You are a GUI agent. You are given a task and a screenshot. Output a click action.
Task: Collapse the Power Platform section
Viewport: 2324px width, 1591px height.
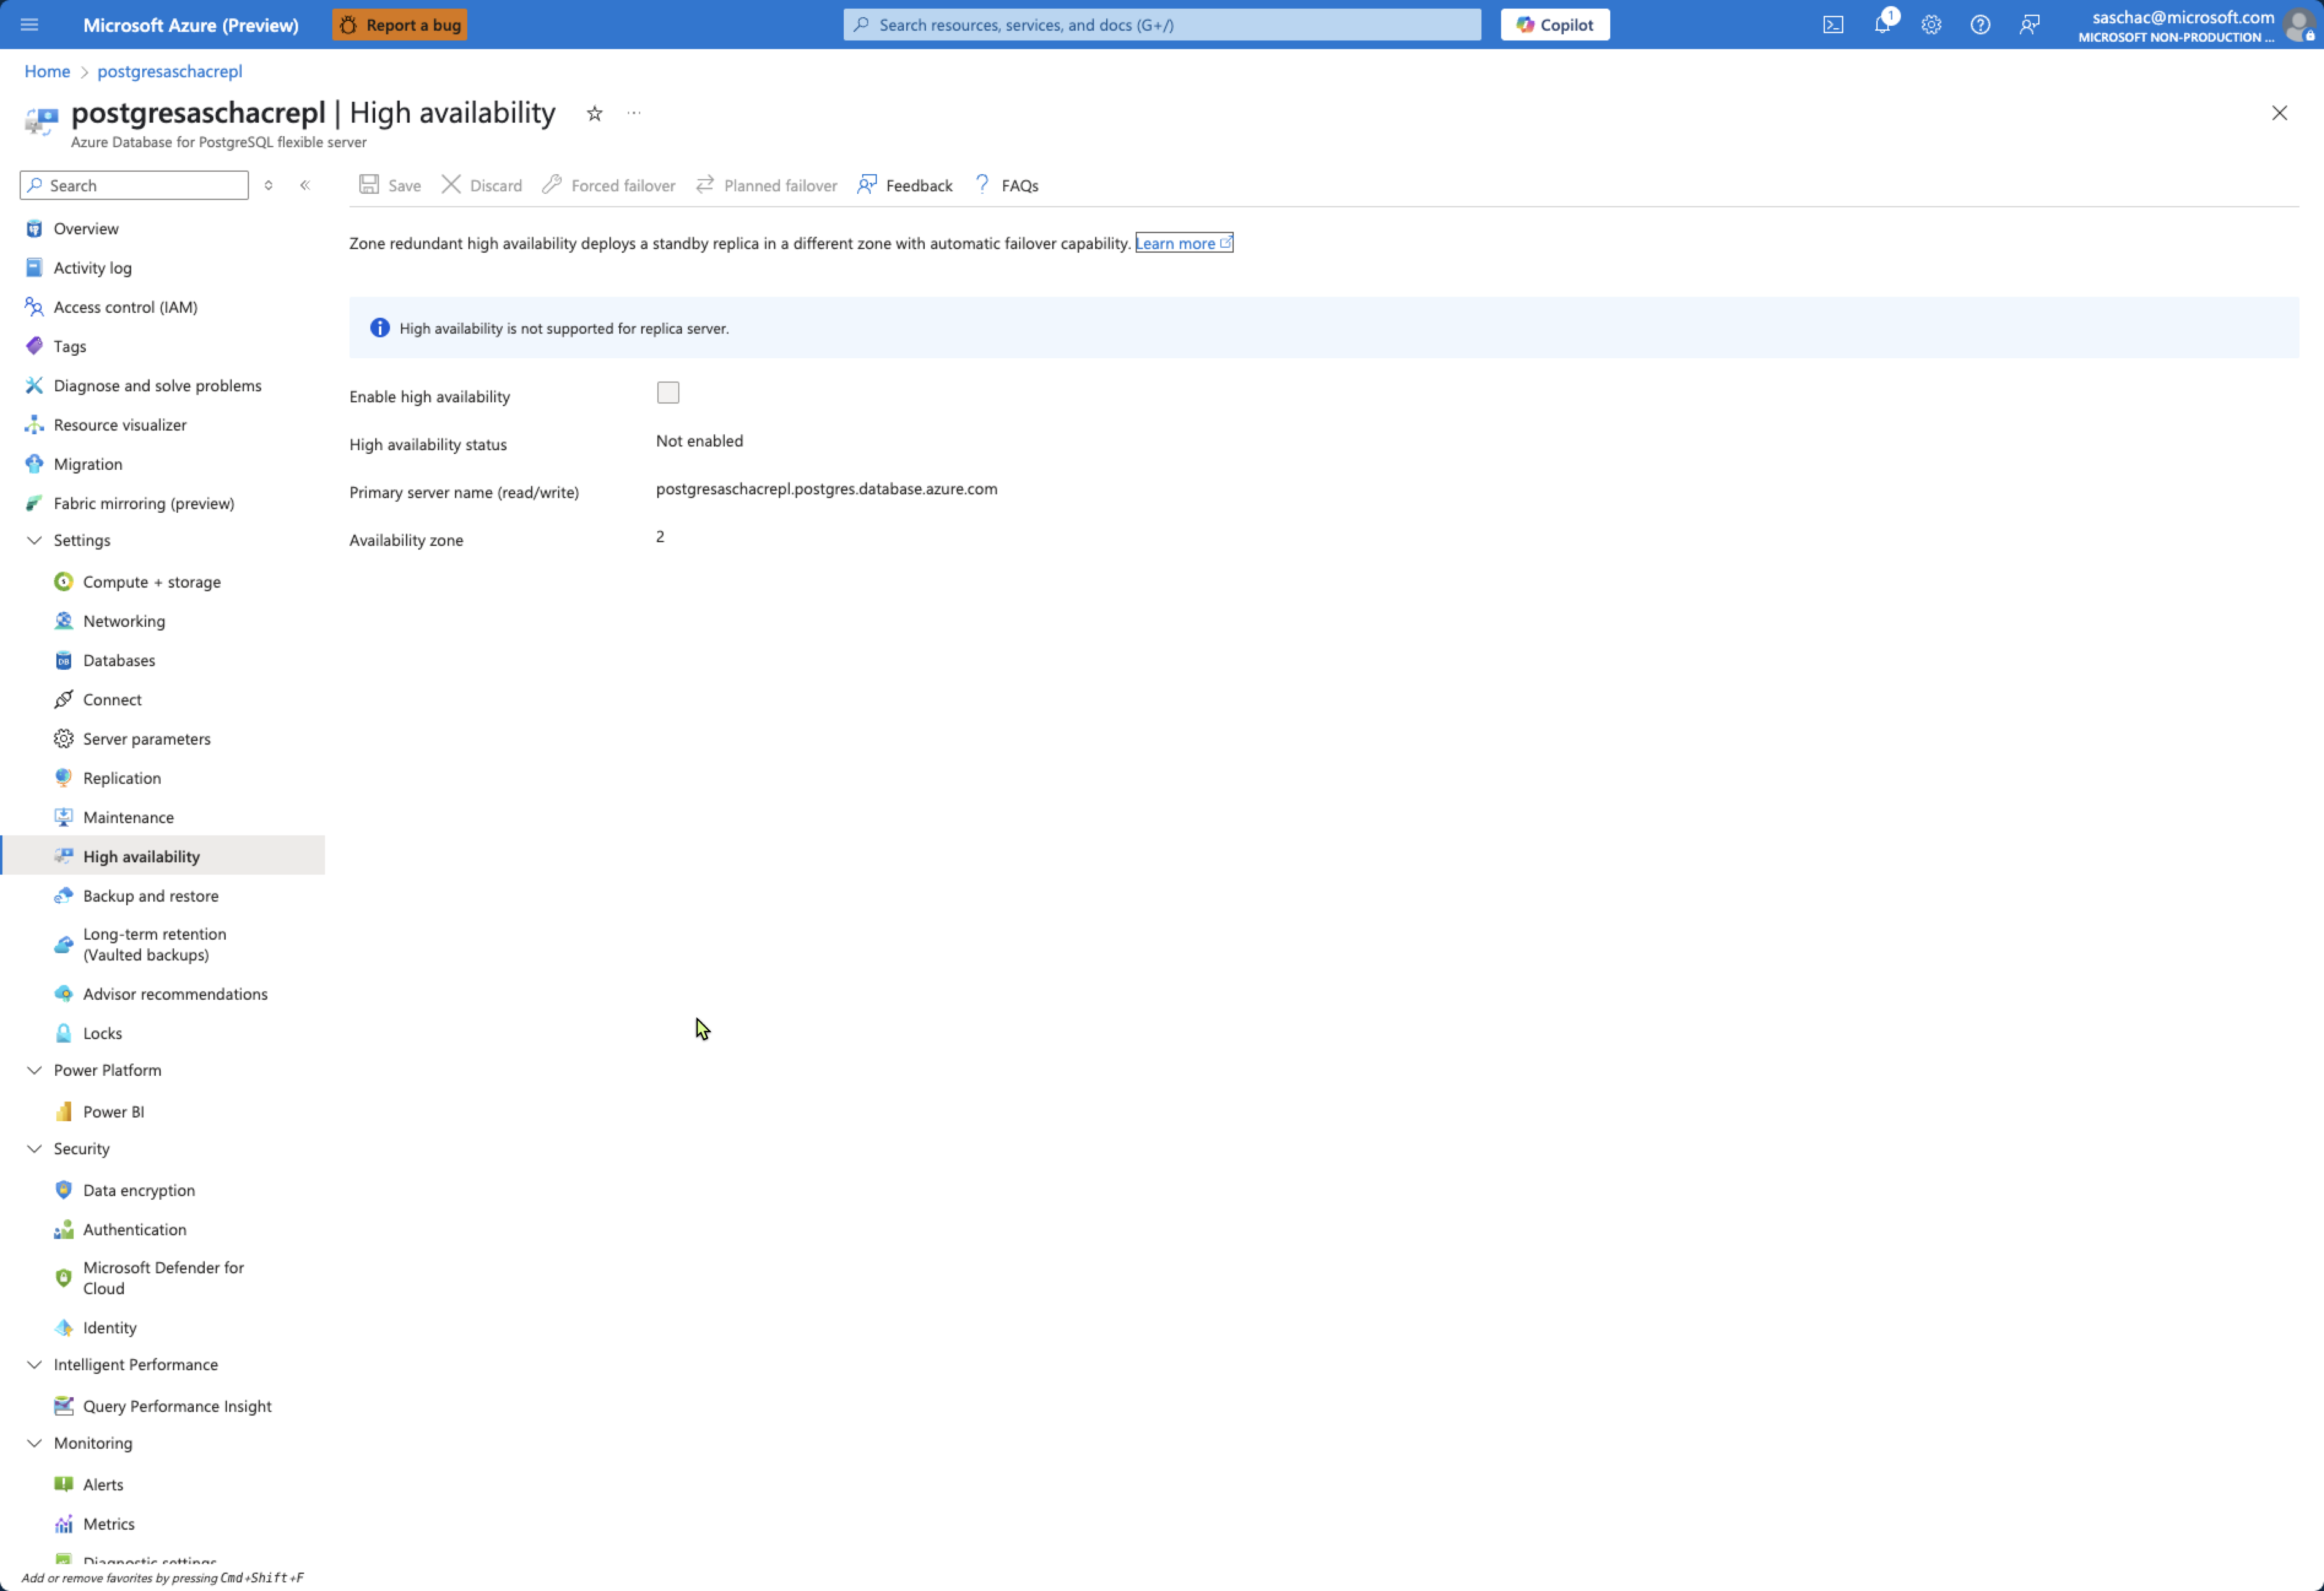point(34,1070)
